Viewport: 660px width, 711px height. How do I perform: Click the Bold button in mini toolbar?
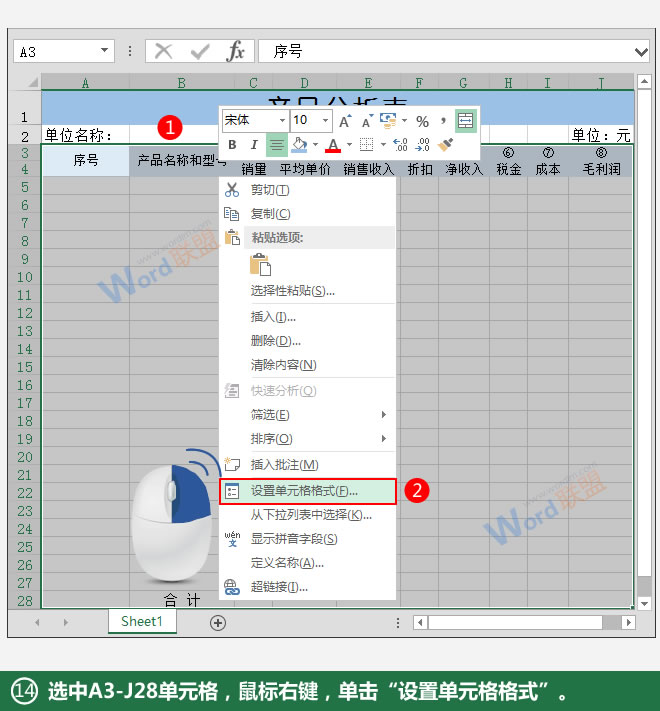232,145
